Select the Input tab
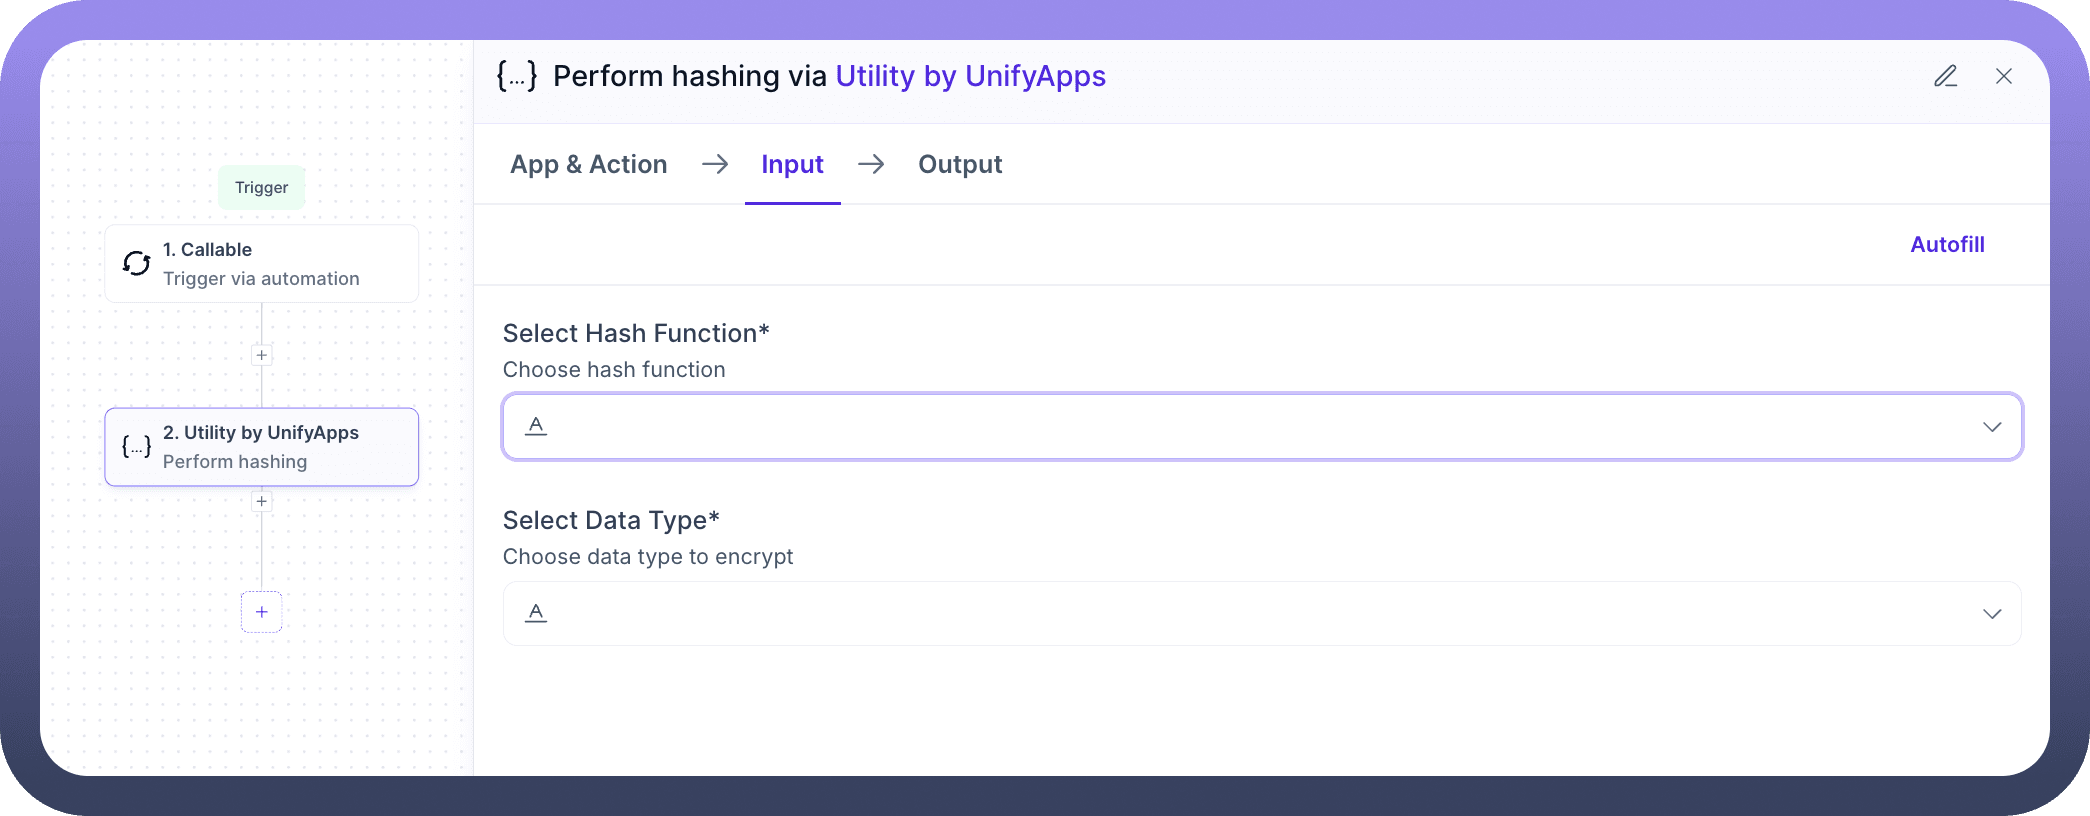2090x816 pixels. pos(792,164)
